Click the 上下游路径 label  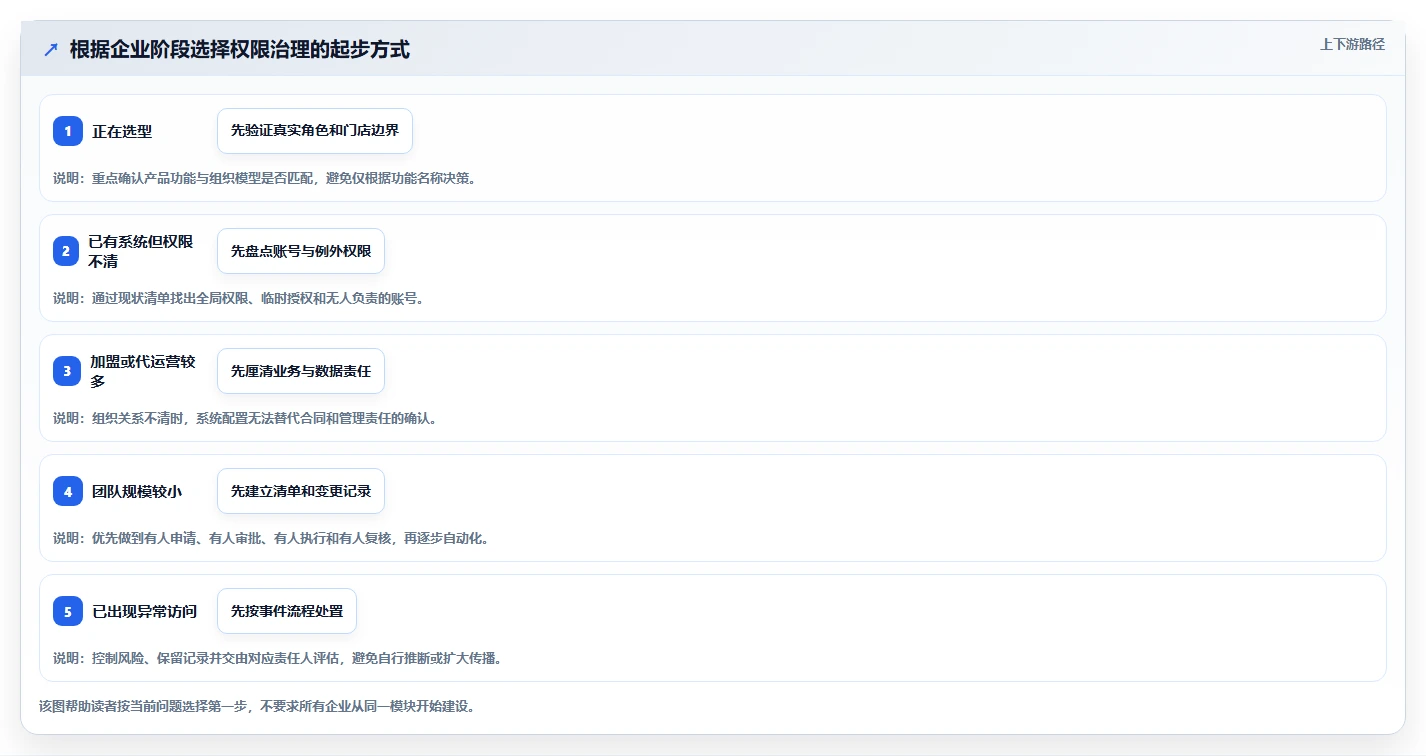[x=1352, y=44]
